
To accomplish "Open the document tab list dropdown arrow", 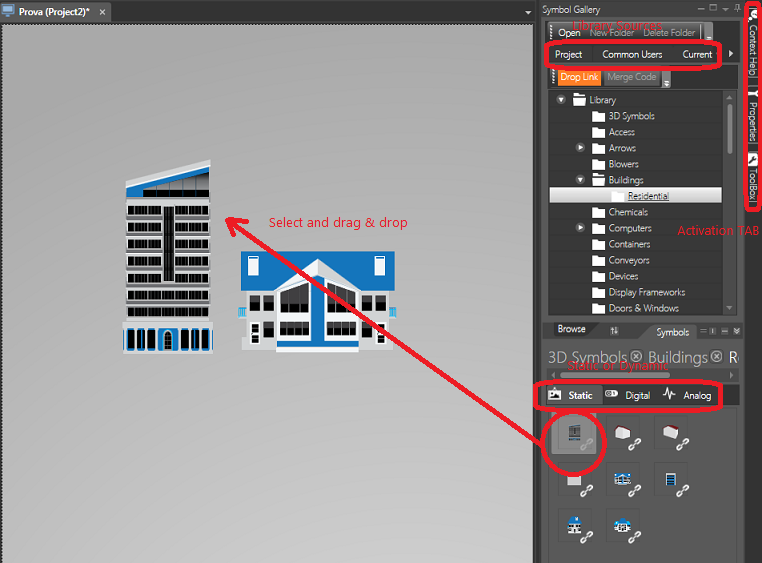I will (528, 13).
